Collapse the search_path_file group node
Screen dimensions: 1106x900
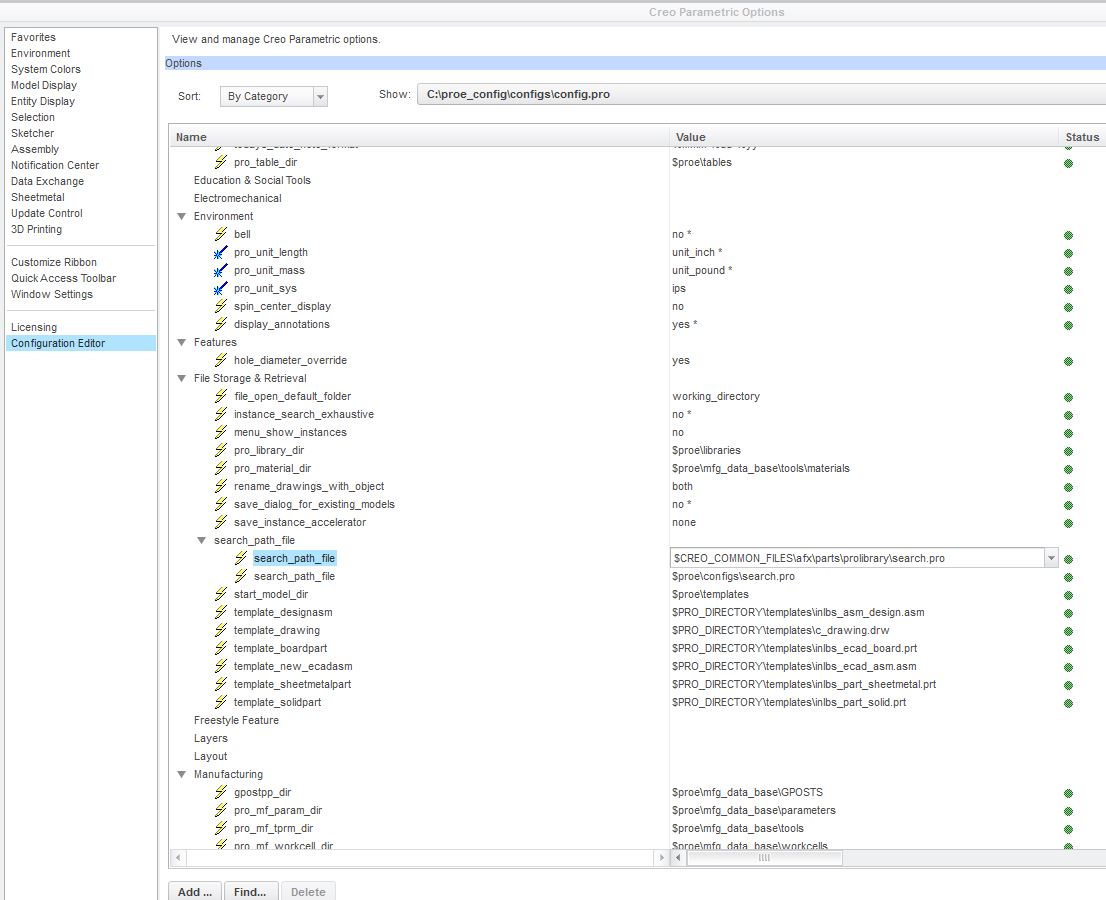tap(201, 540)
